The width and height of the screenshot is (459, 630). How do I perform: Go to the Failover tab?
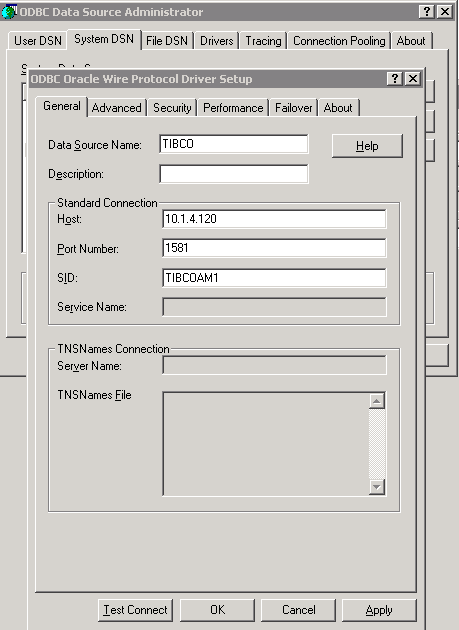click(293, 108)
